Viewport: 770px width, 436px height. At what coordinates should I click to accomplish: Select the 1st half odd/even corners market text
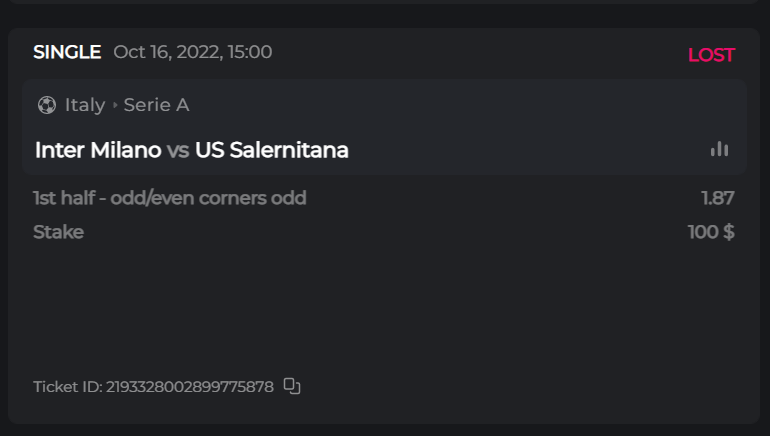(170, 198)
